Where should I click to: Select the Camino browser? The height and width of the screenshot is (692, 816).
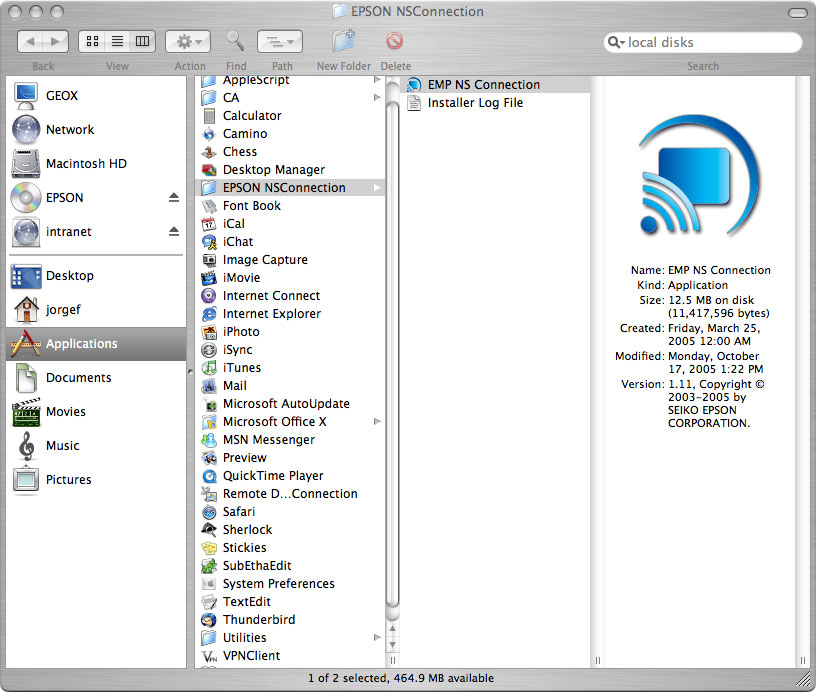click(290, 134)
